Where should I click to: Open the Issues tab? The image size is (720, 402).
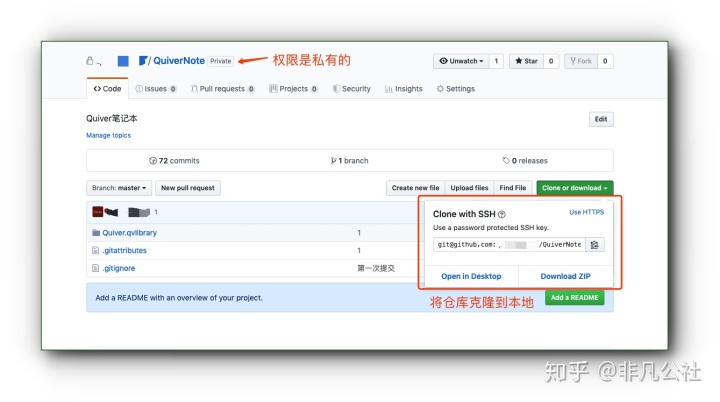point(156,89)
